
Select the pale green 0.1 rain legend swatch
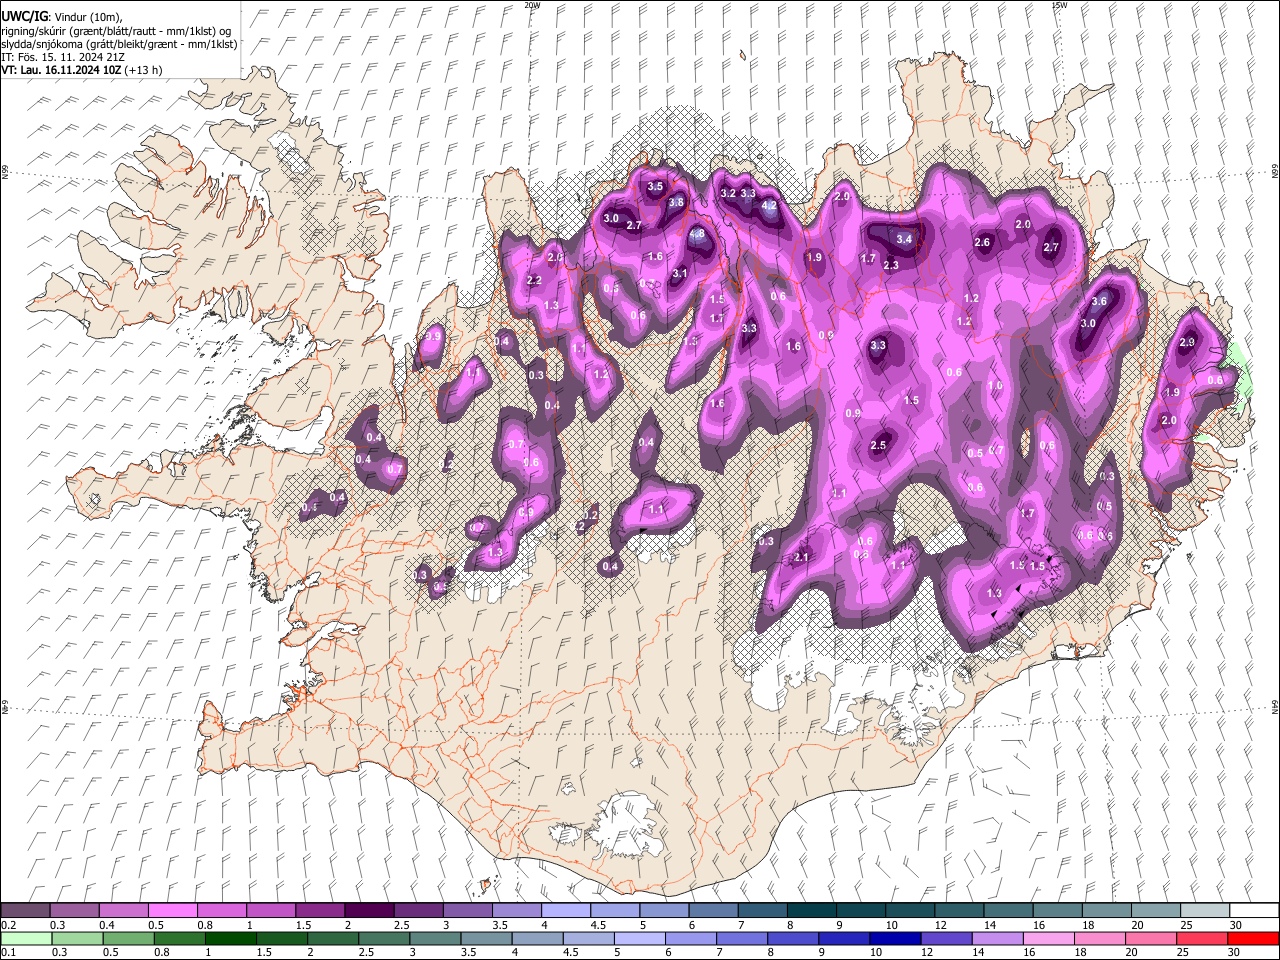(26, 938)
